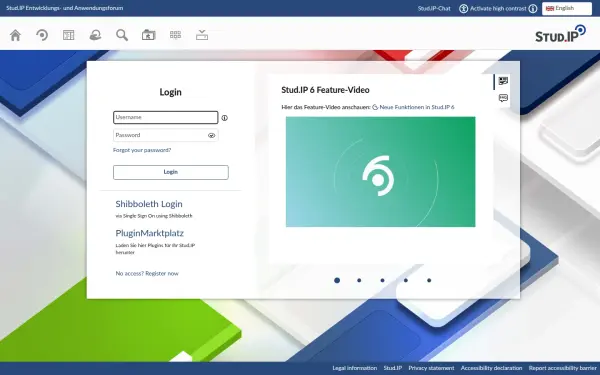Click the swirl icon before Neue Funktionen link
Screen dimensions: 600x375
click(375, 108)
